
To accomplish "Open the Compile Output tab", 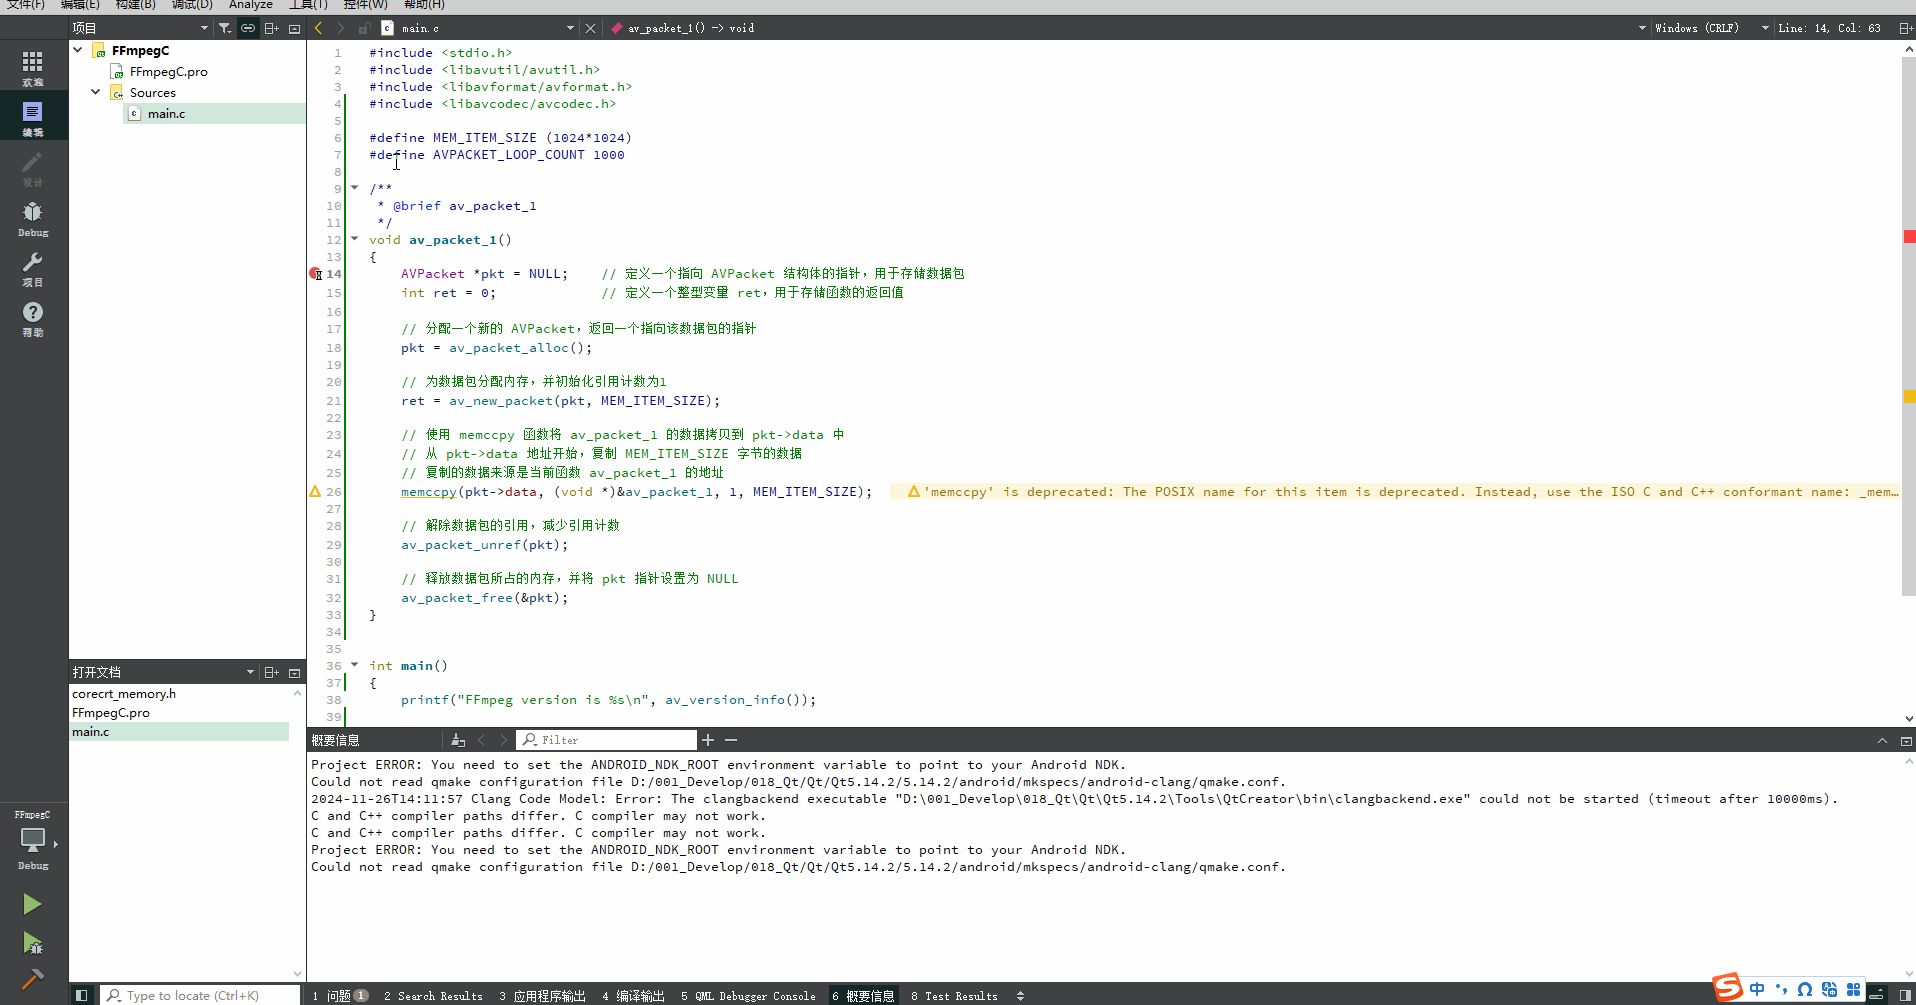I will (633, 996).
